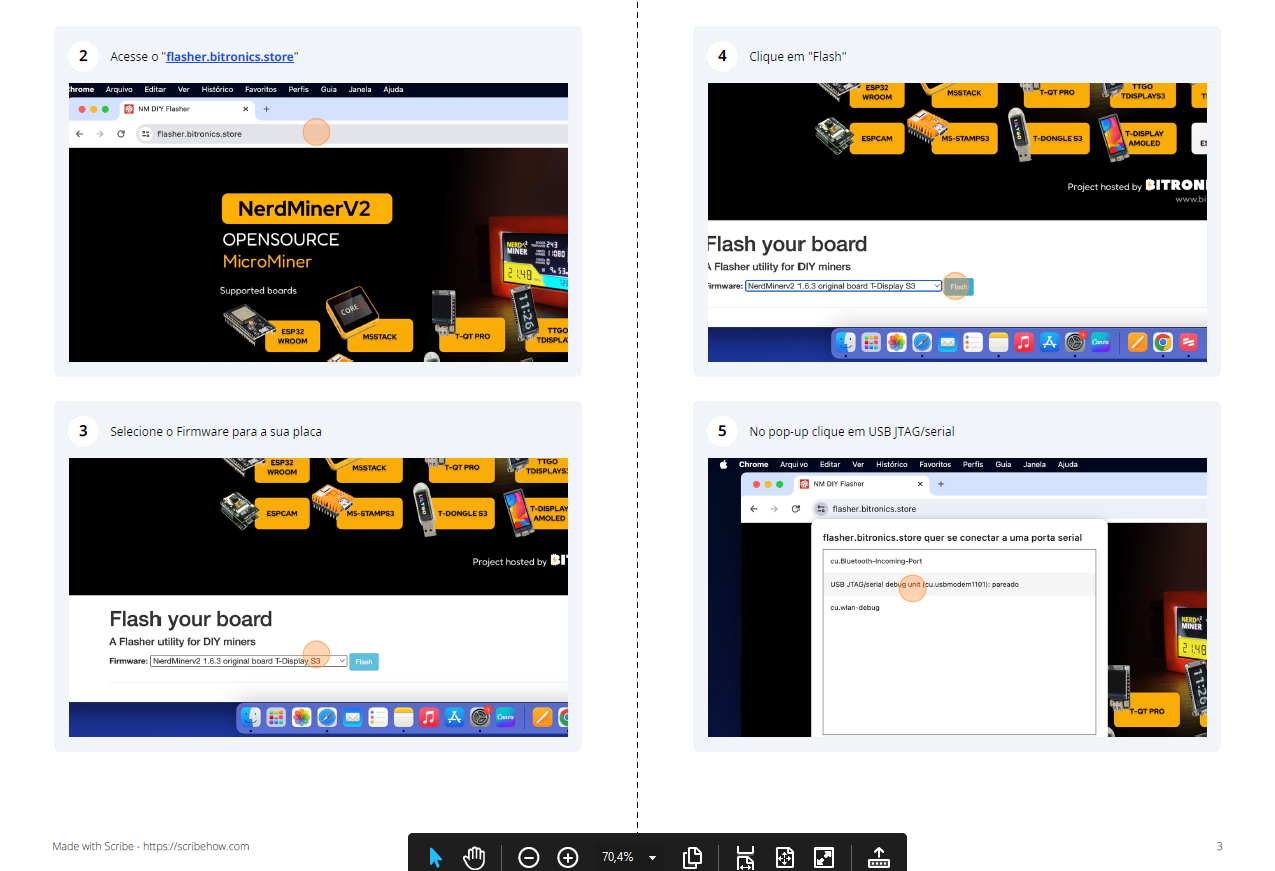
Task: Click Reminders icon in step 3 dock
Action: click(378, 717)
